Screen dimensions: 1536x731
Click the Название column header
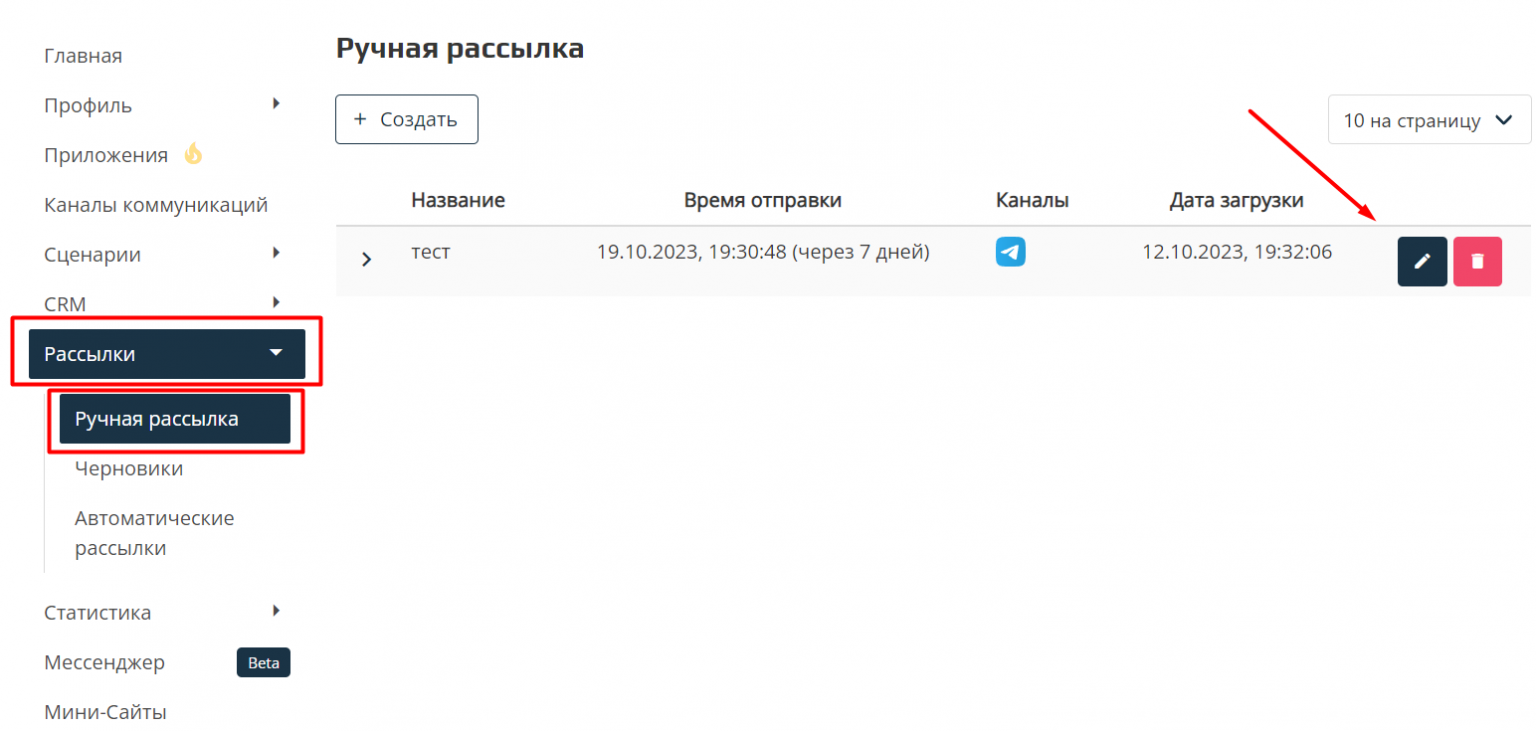458,200
